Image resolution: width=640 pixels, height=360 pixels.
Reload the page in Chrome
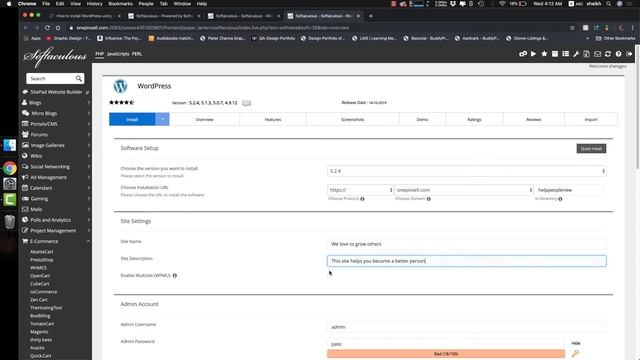tap(47, 28)
